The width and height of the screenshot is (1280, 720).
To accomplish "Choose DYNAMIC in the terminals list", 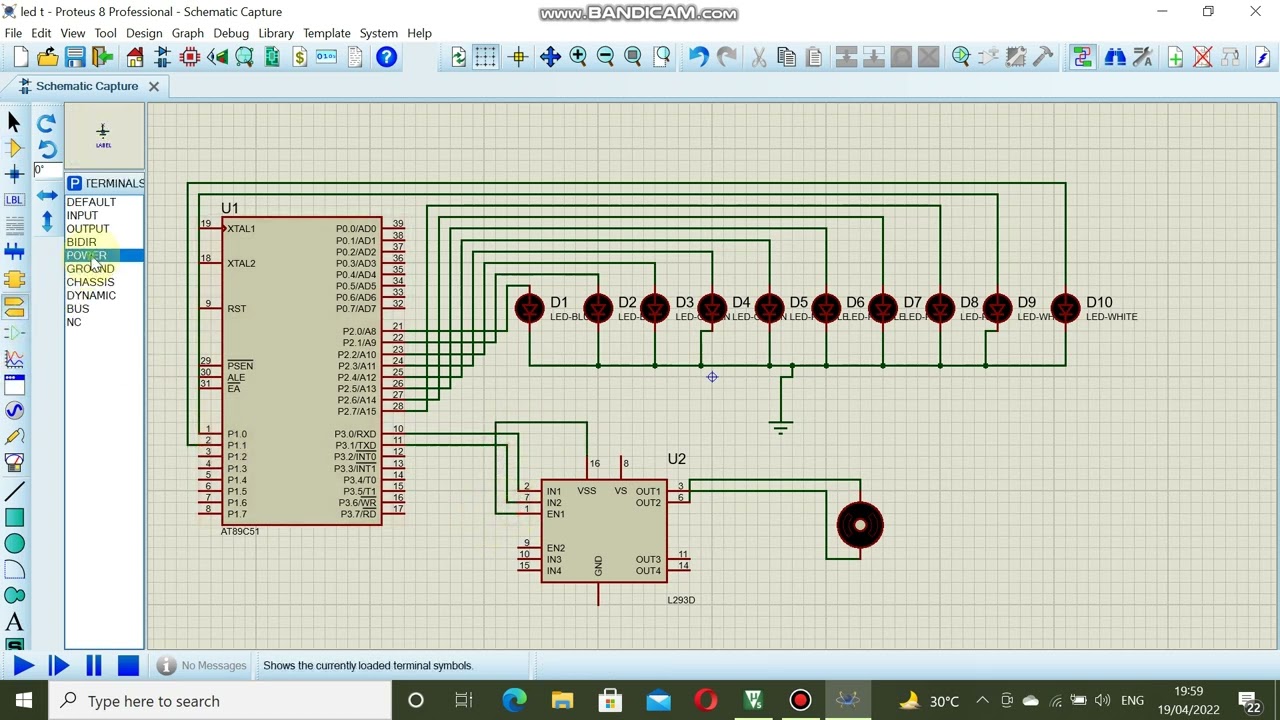I will [x=91, y=295].
